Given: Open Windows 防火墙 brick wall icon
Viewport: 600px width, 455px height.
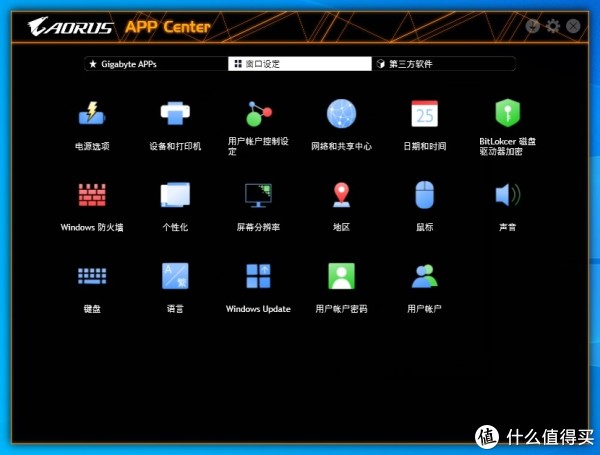Looking at the screenshot, I should pyautogui.click(x=92, y=195).
